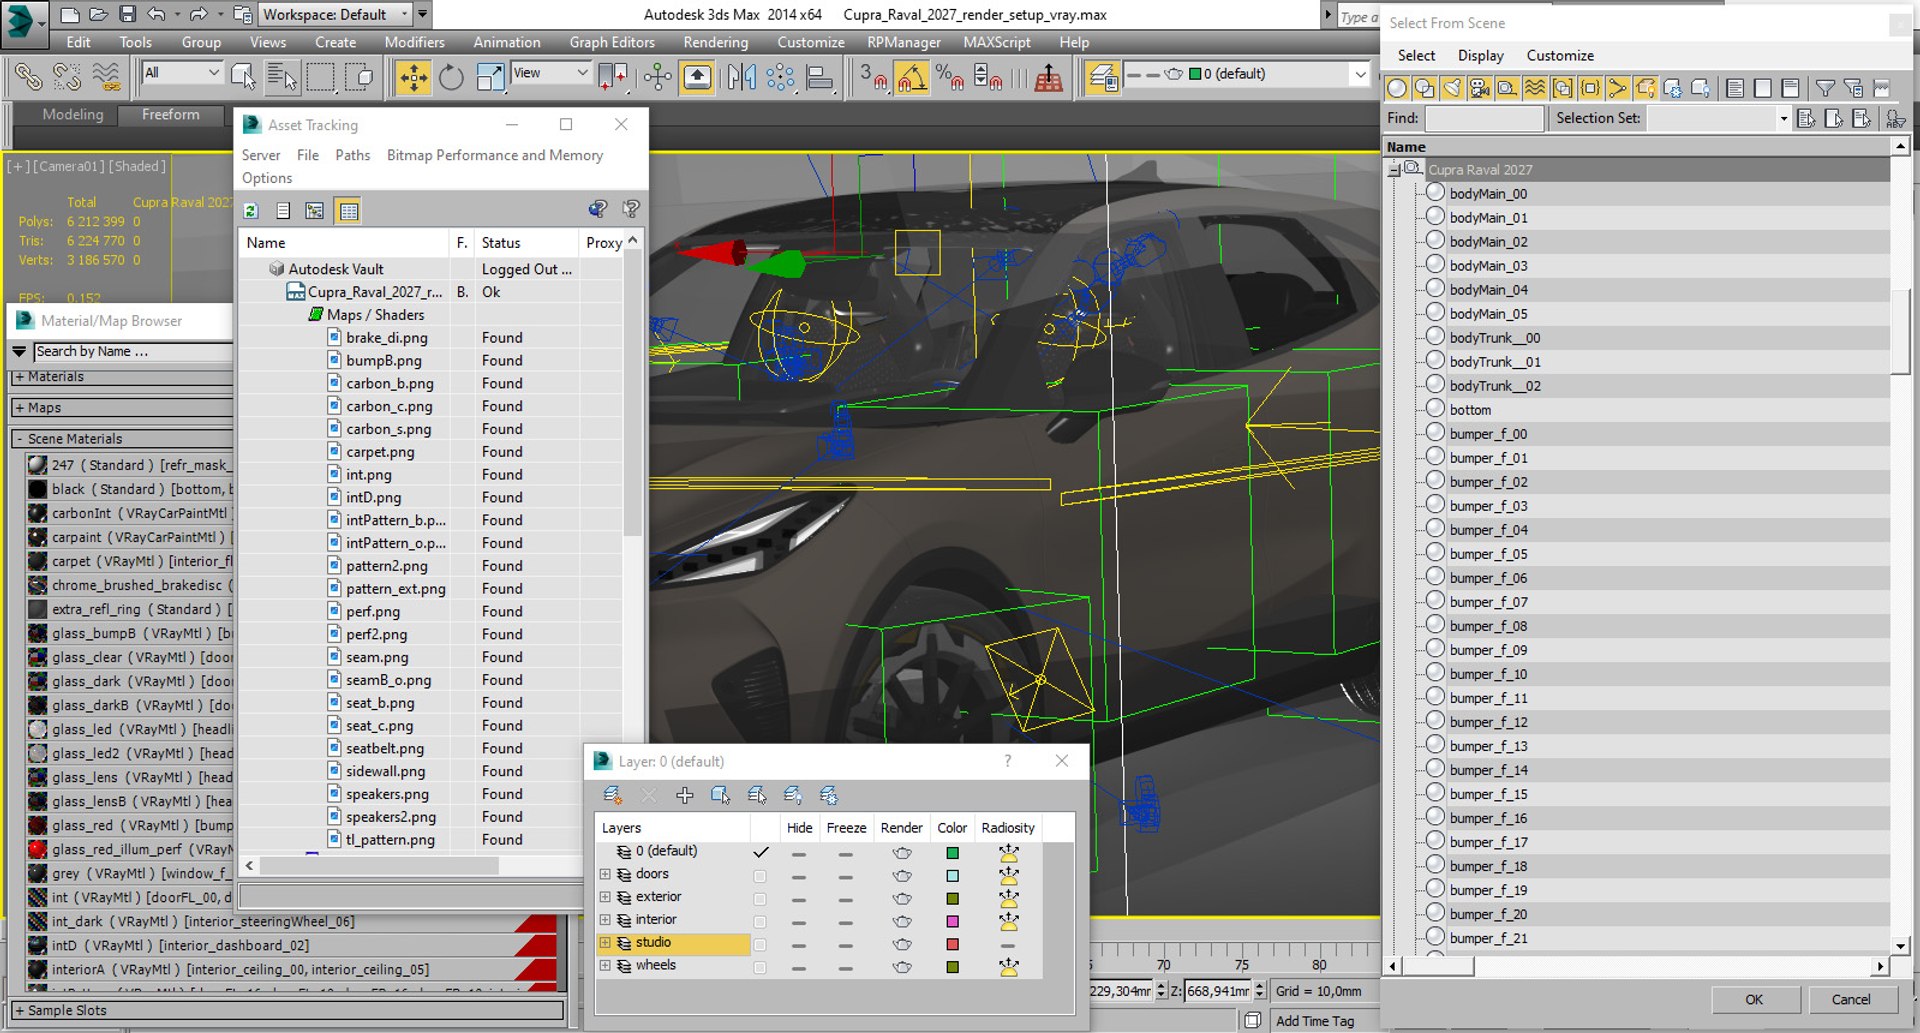Expand the exterior layer tree node

click(605, 897)
